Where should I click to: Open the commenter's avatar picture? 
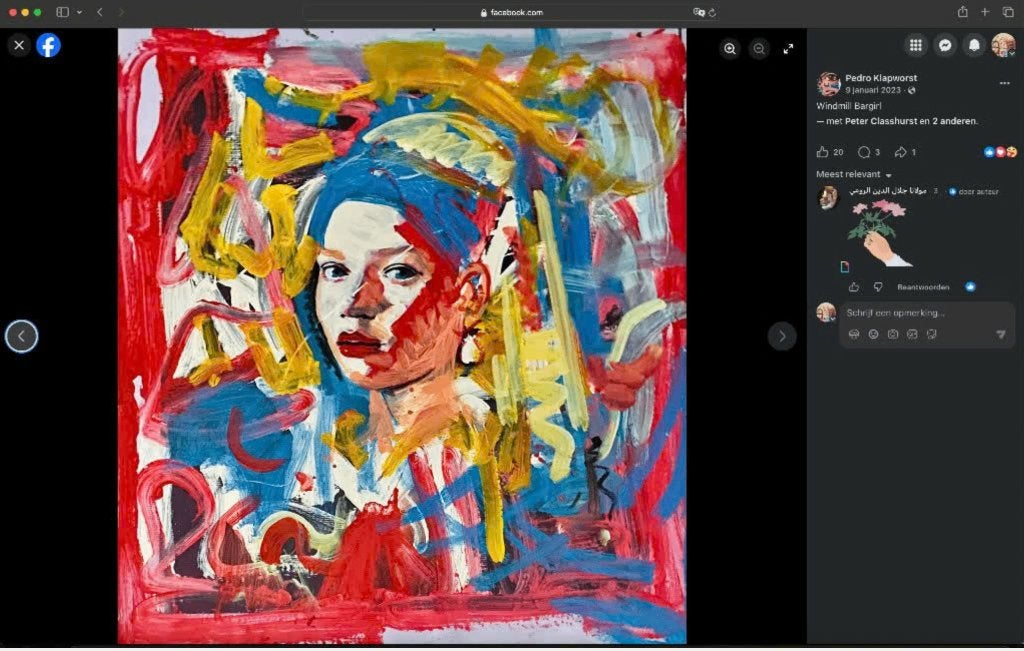tap(827, 197)
